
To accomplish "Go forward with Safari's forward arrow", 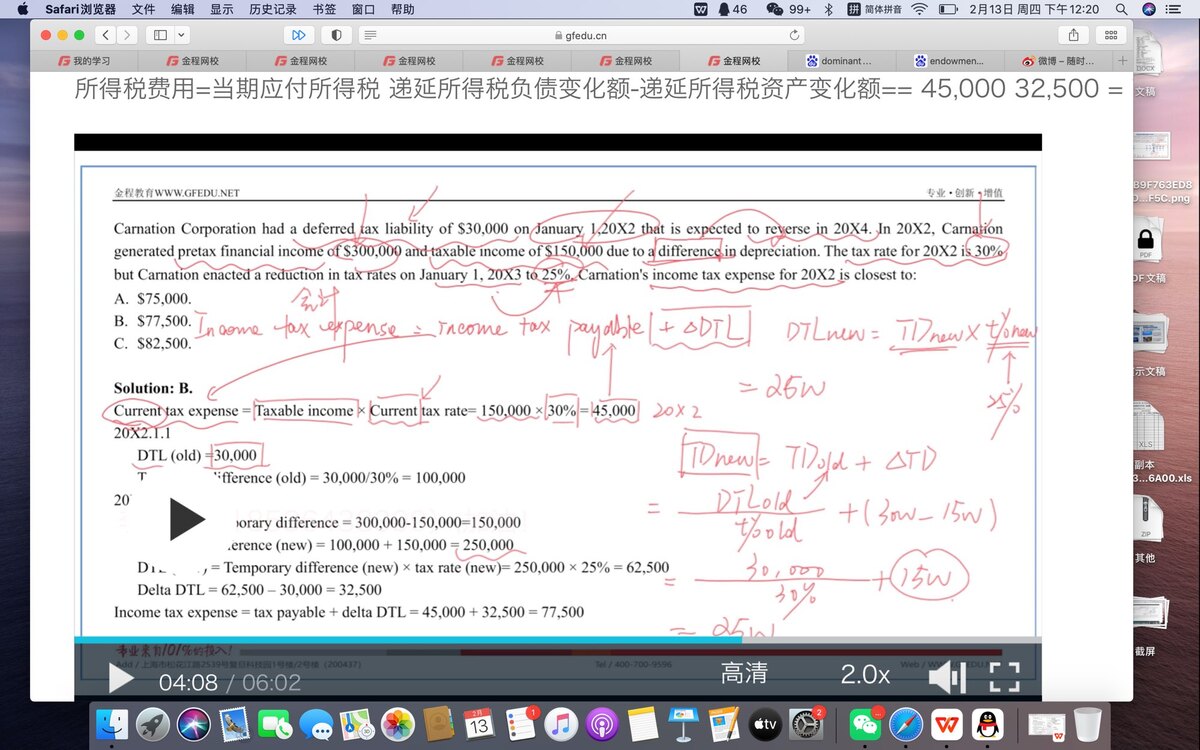I will (x=128, y=35).
